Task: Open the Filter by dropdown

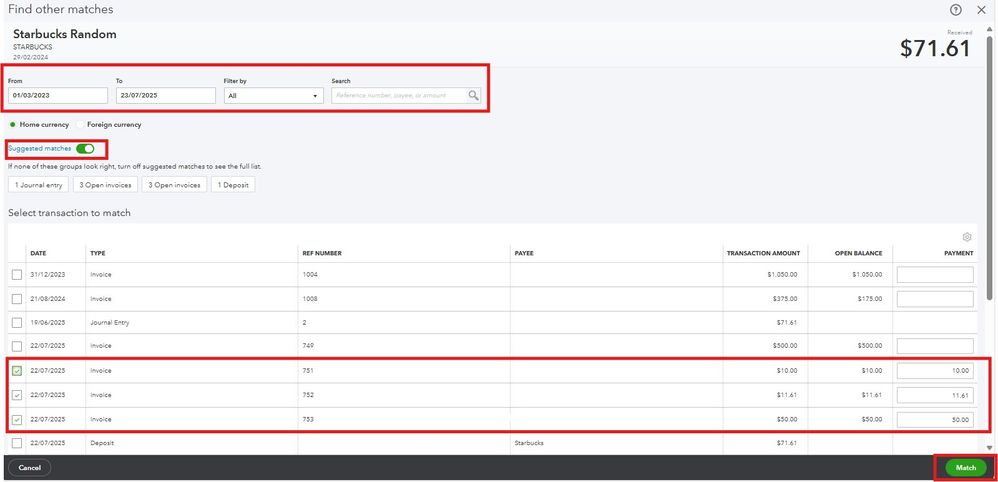Action: click(274, 96)
